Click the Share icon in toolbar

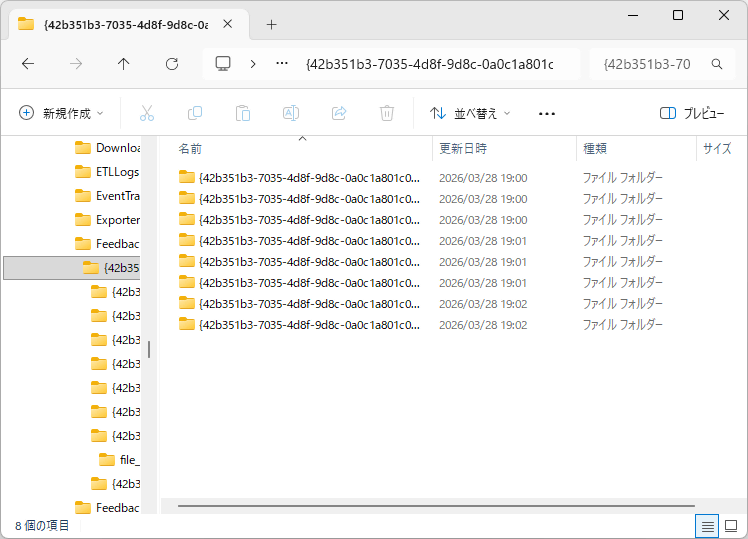coord(339,113)
